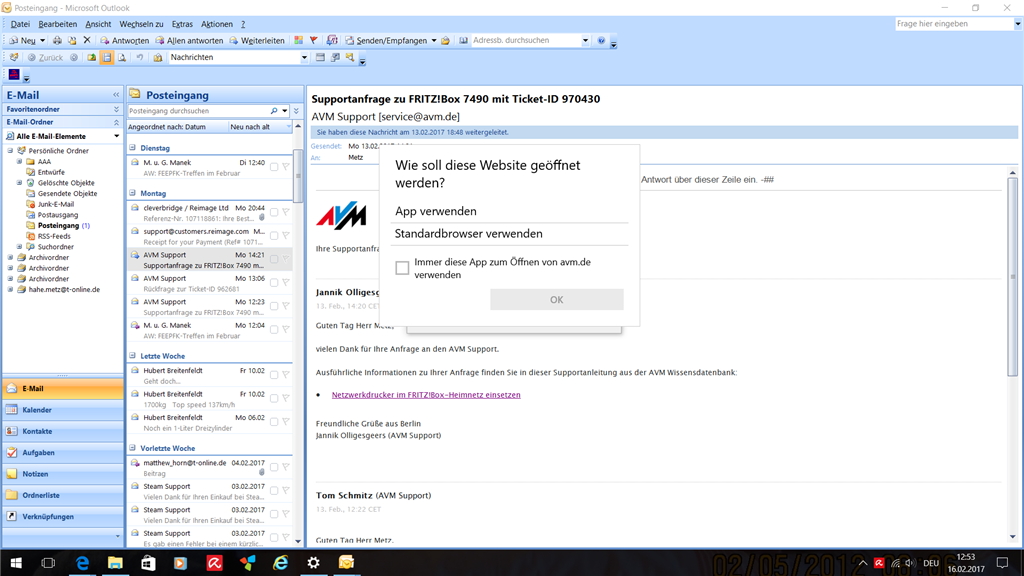The image size is (1024, 576).
Task: Click the highlighted reading pane toolbar icon
Action: 106,57
